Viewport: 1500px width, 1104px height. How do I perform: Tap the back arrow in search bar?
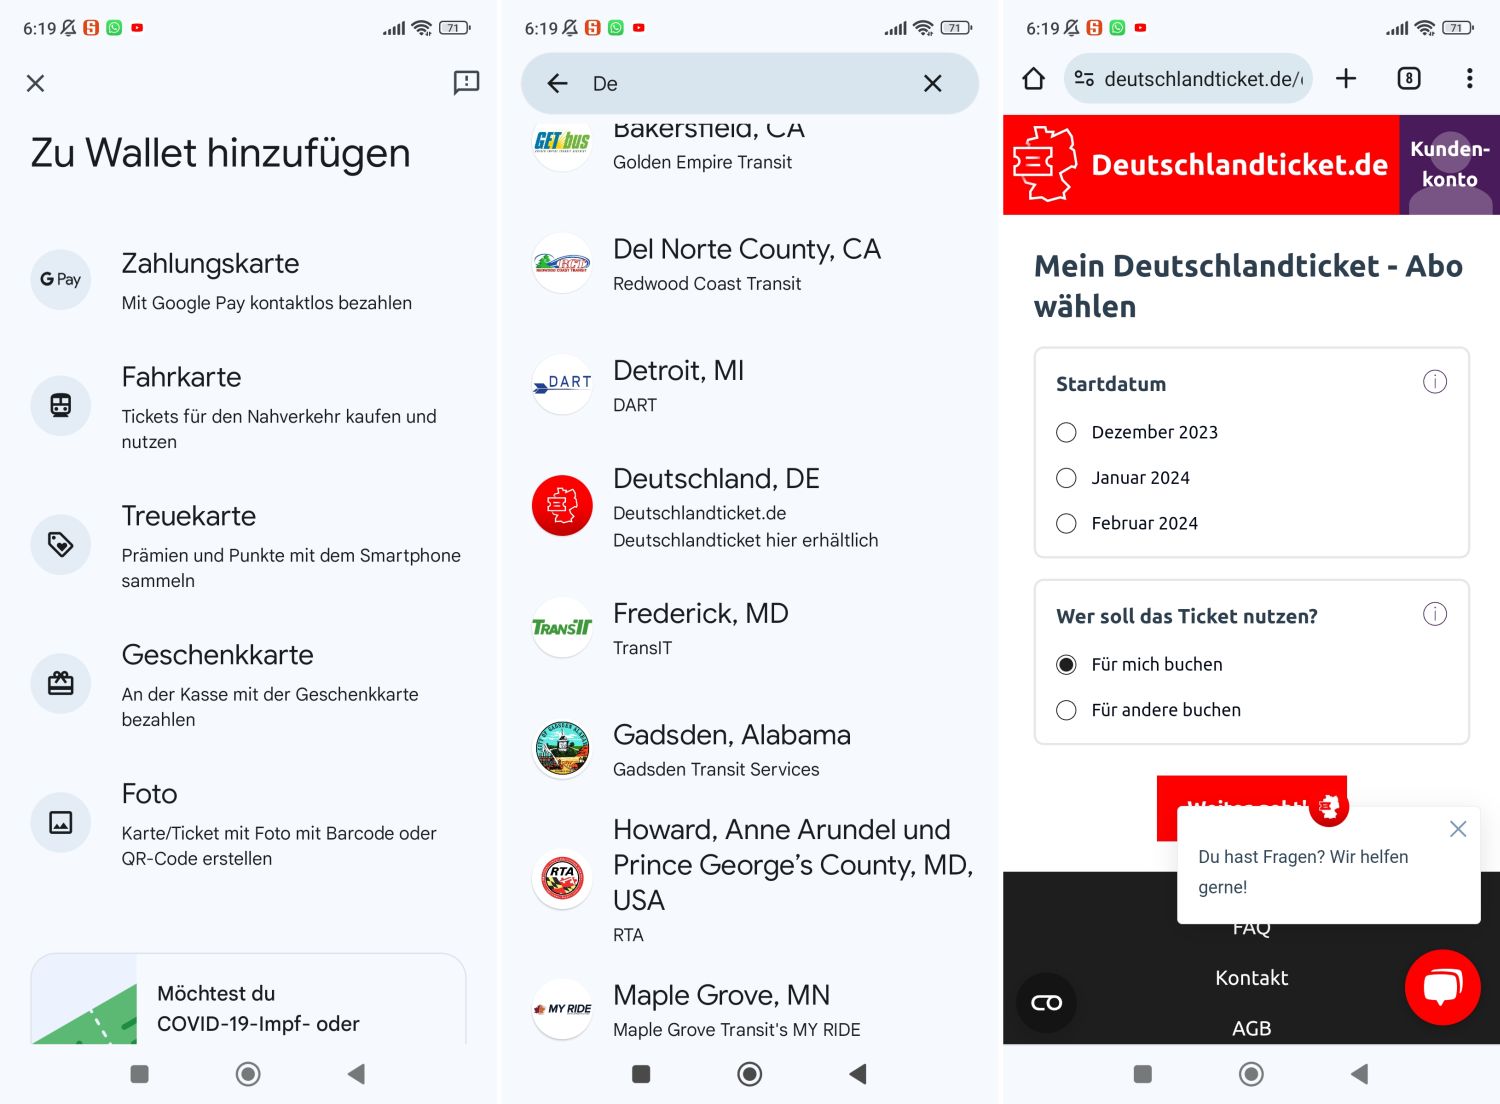coord(557,84)
